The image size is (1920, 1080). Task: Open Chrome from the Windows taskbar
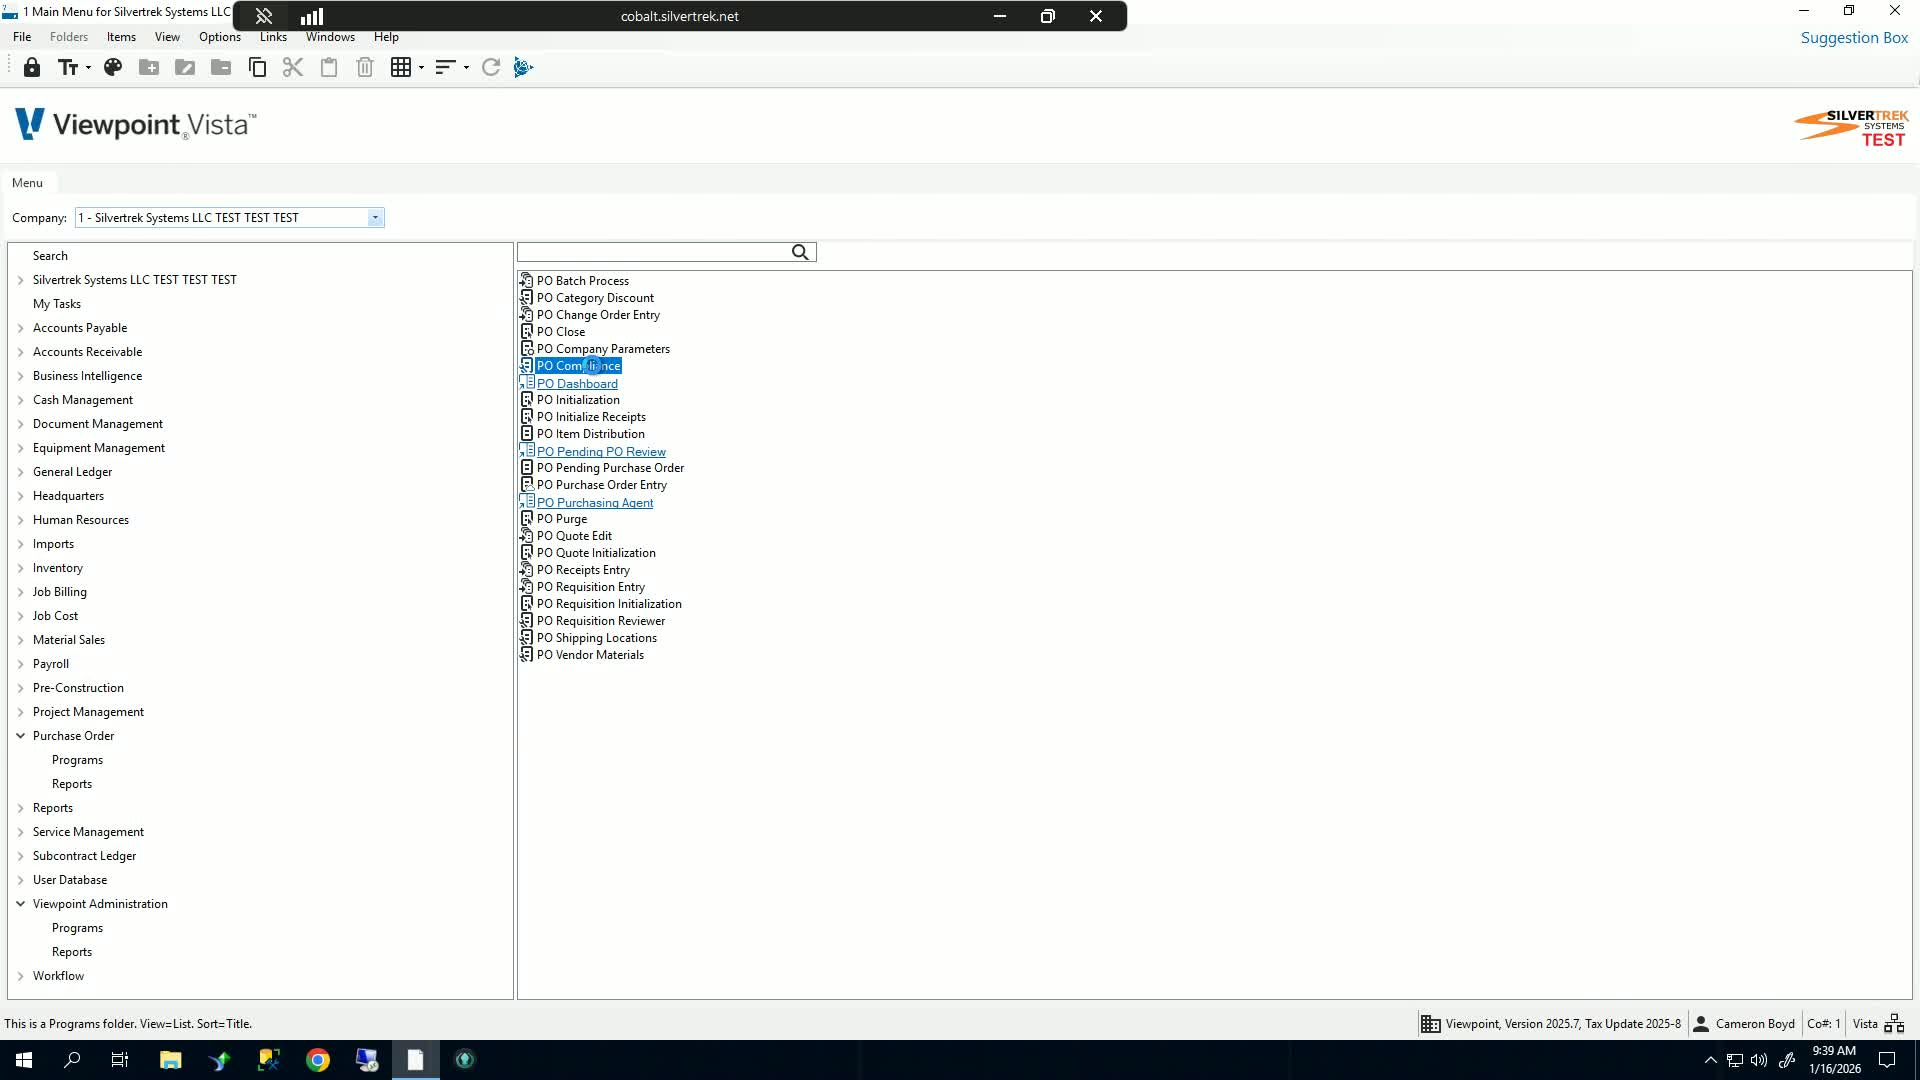point(318,1060)
